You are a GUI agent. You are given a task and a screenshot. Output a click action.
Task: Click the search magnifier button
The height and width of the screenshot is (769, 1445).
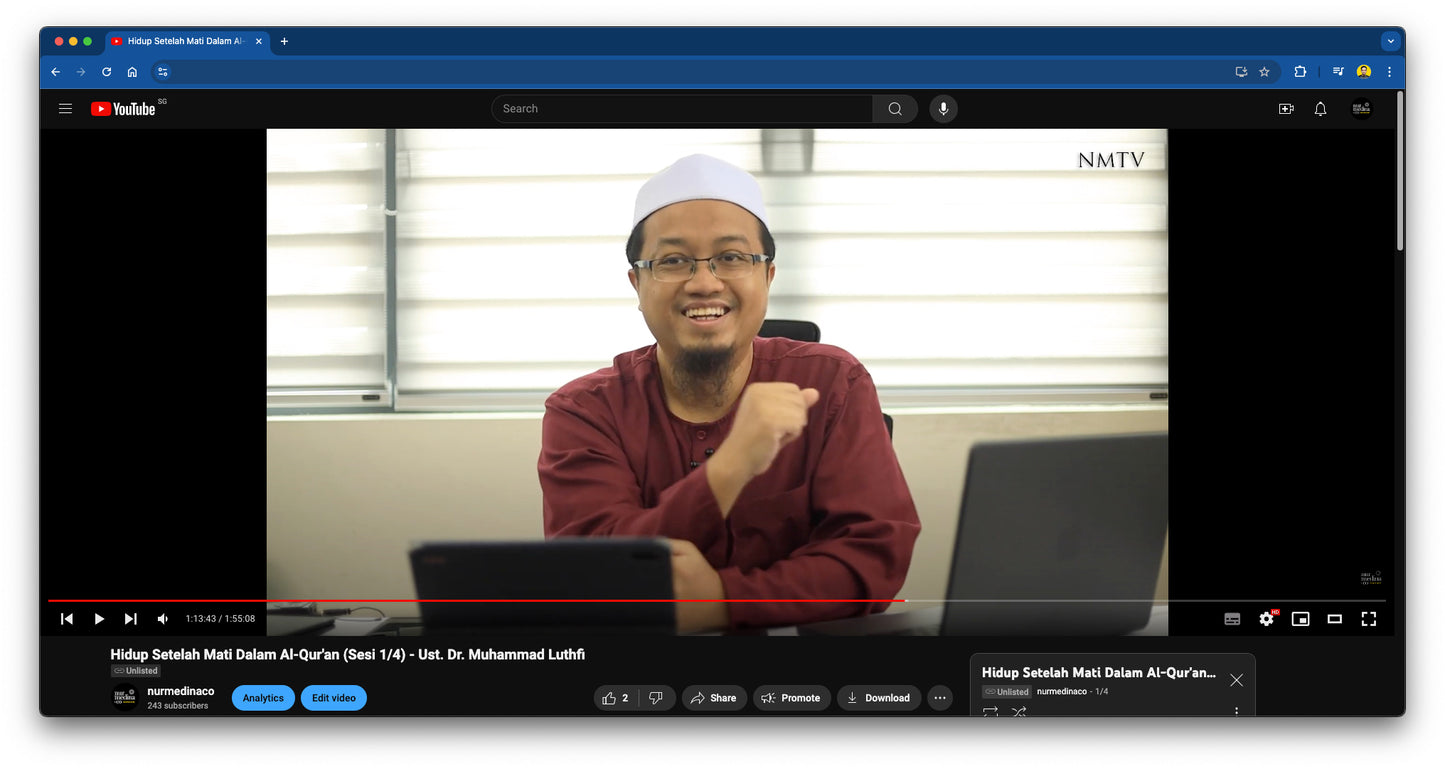click(x=895, y=109)
